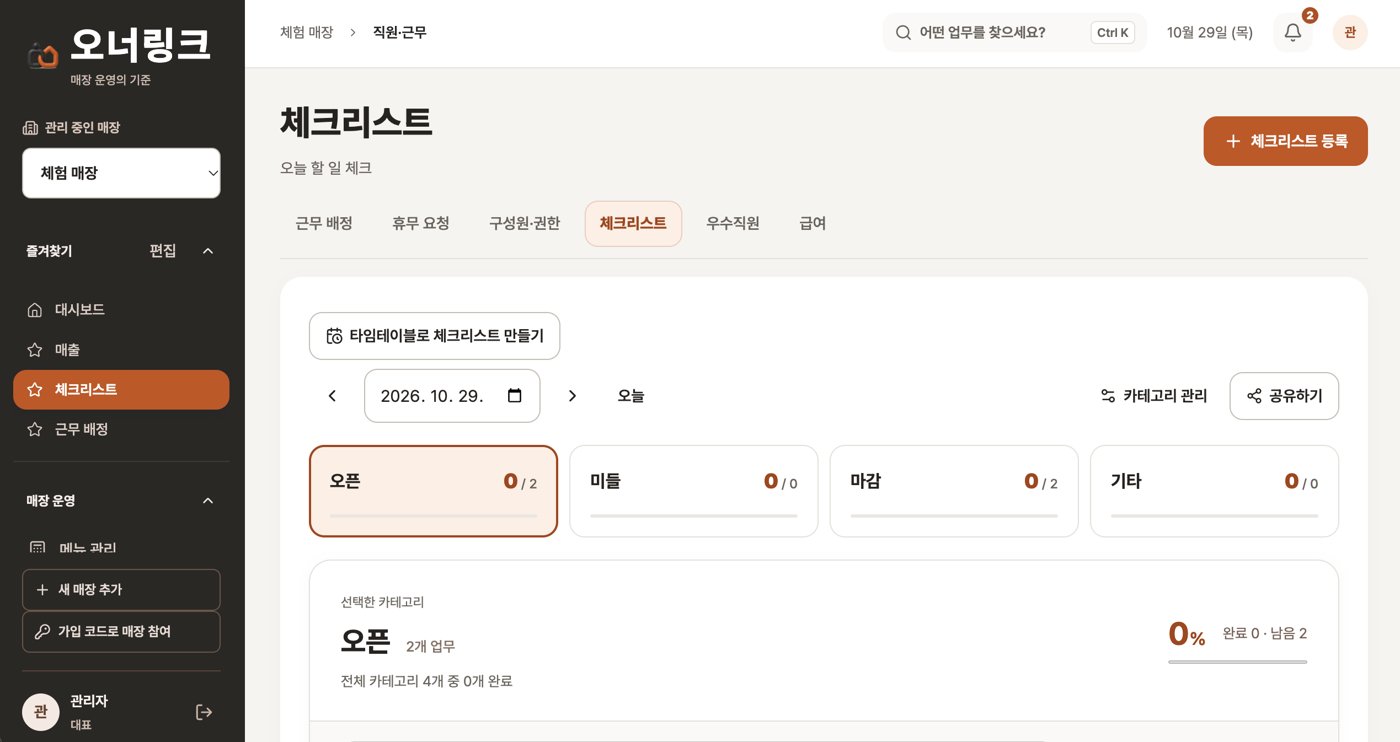Click the 어떤 업무를 찾으세요? search field

pos(1015,33)
